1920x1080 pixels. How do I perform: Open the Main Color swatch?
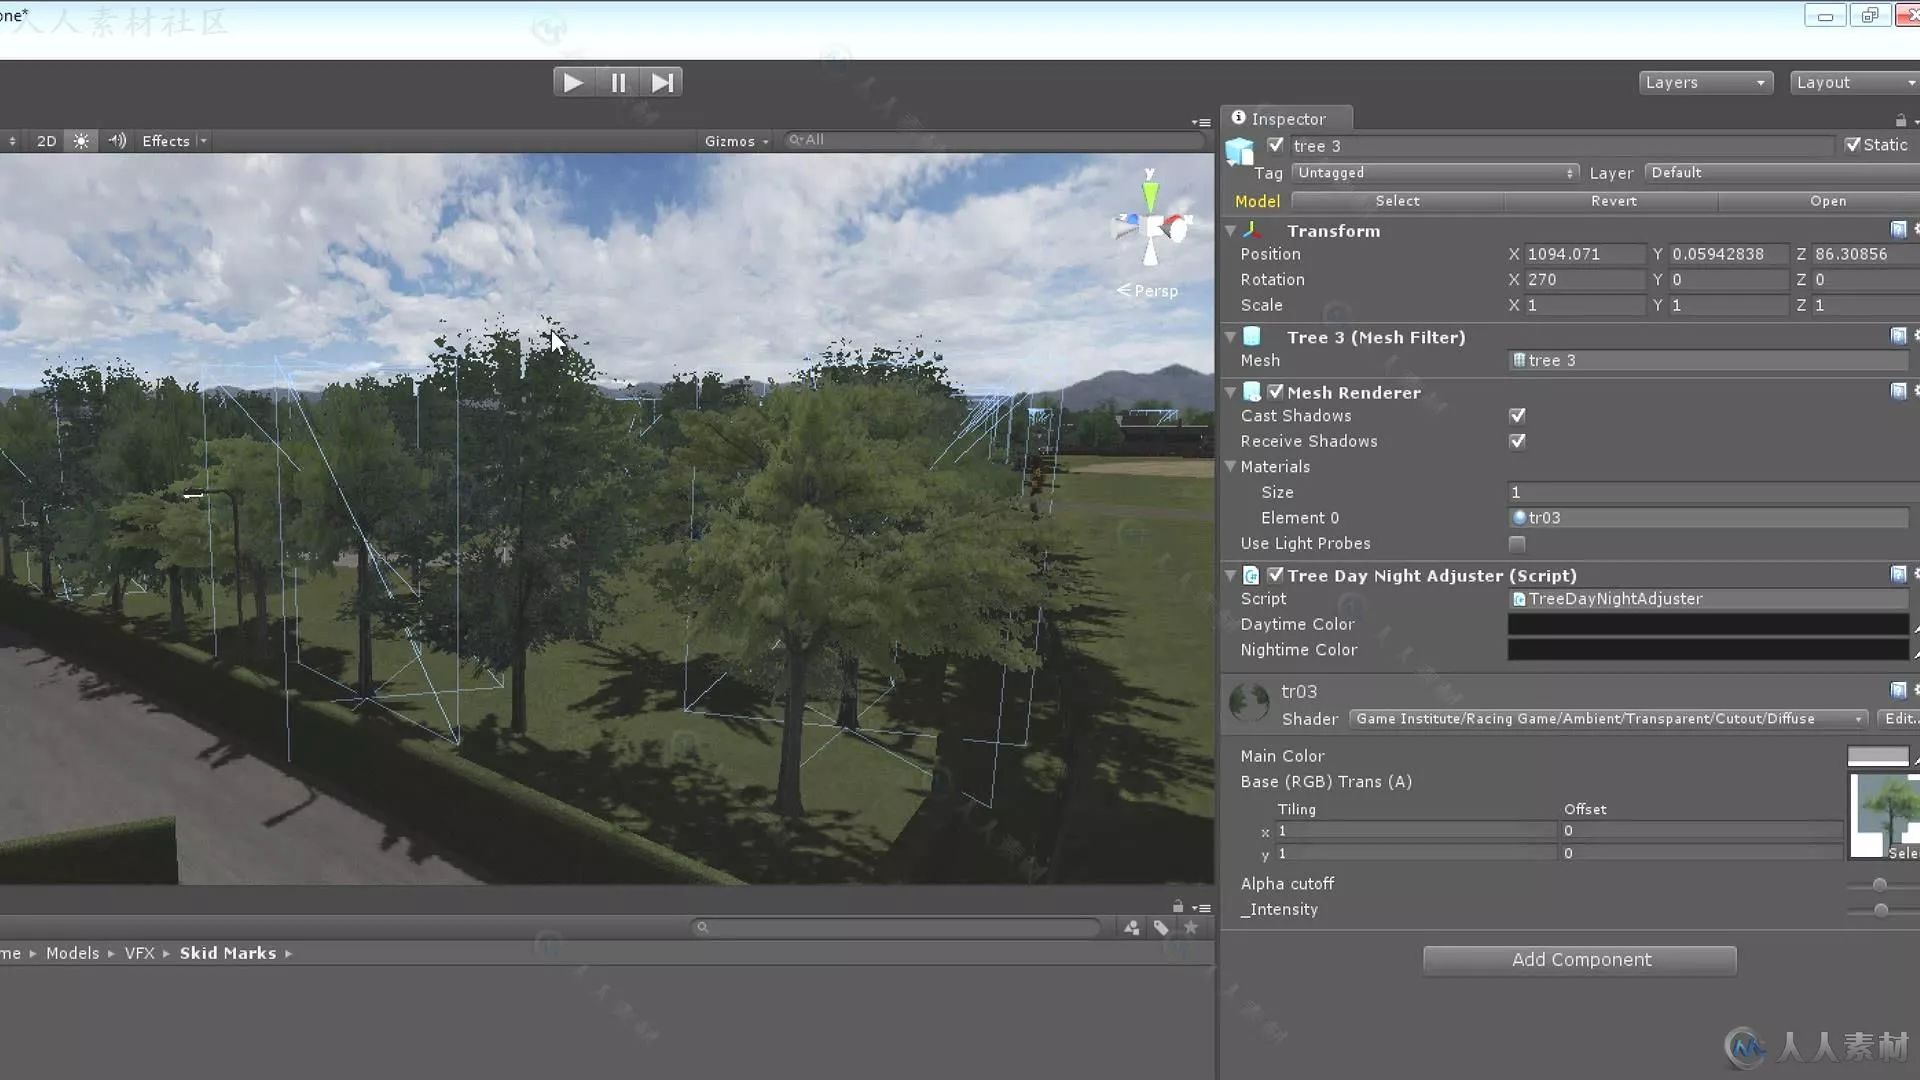pyautogui.click(x=1878, y=757)
